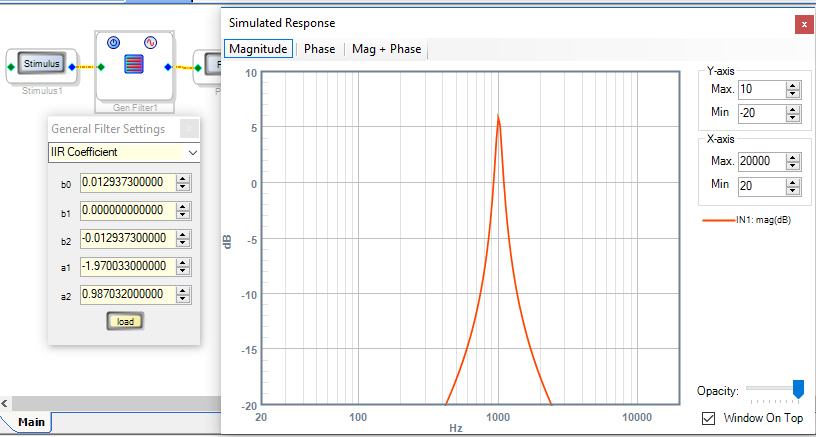Click the sine wave icon on Gen Filter1

coord(150,43)
